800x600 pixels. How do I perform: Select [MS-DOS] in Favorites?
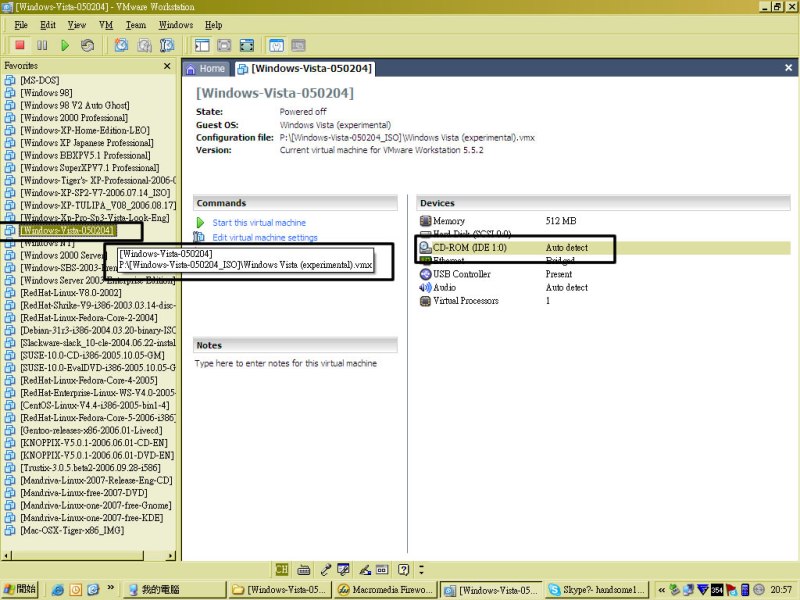(x=40, y=80)
